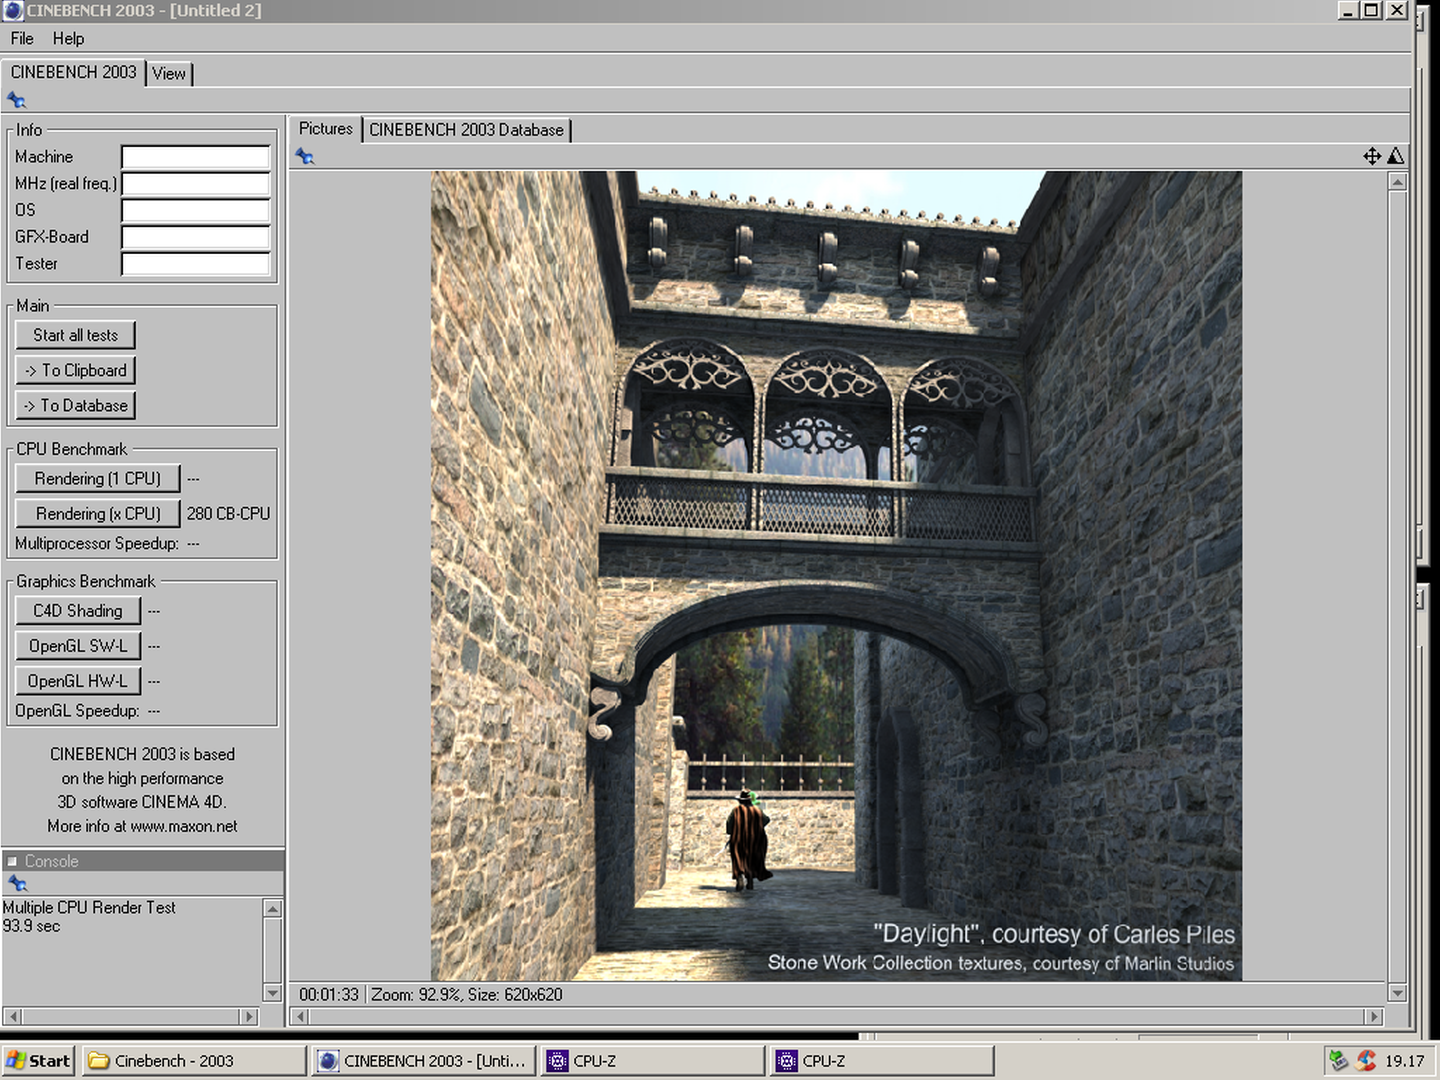Open the Windows Start menu

tap(38, 1061)
